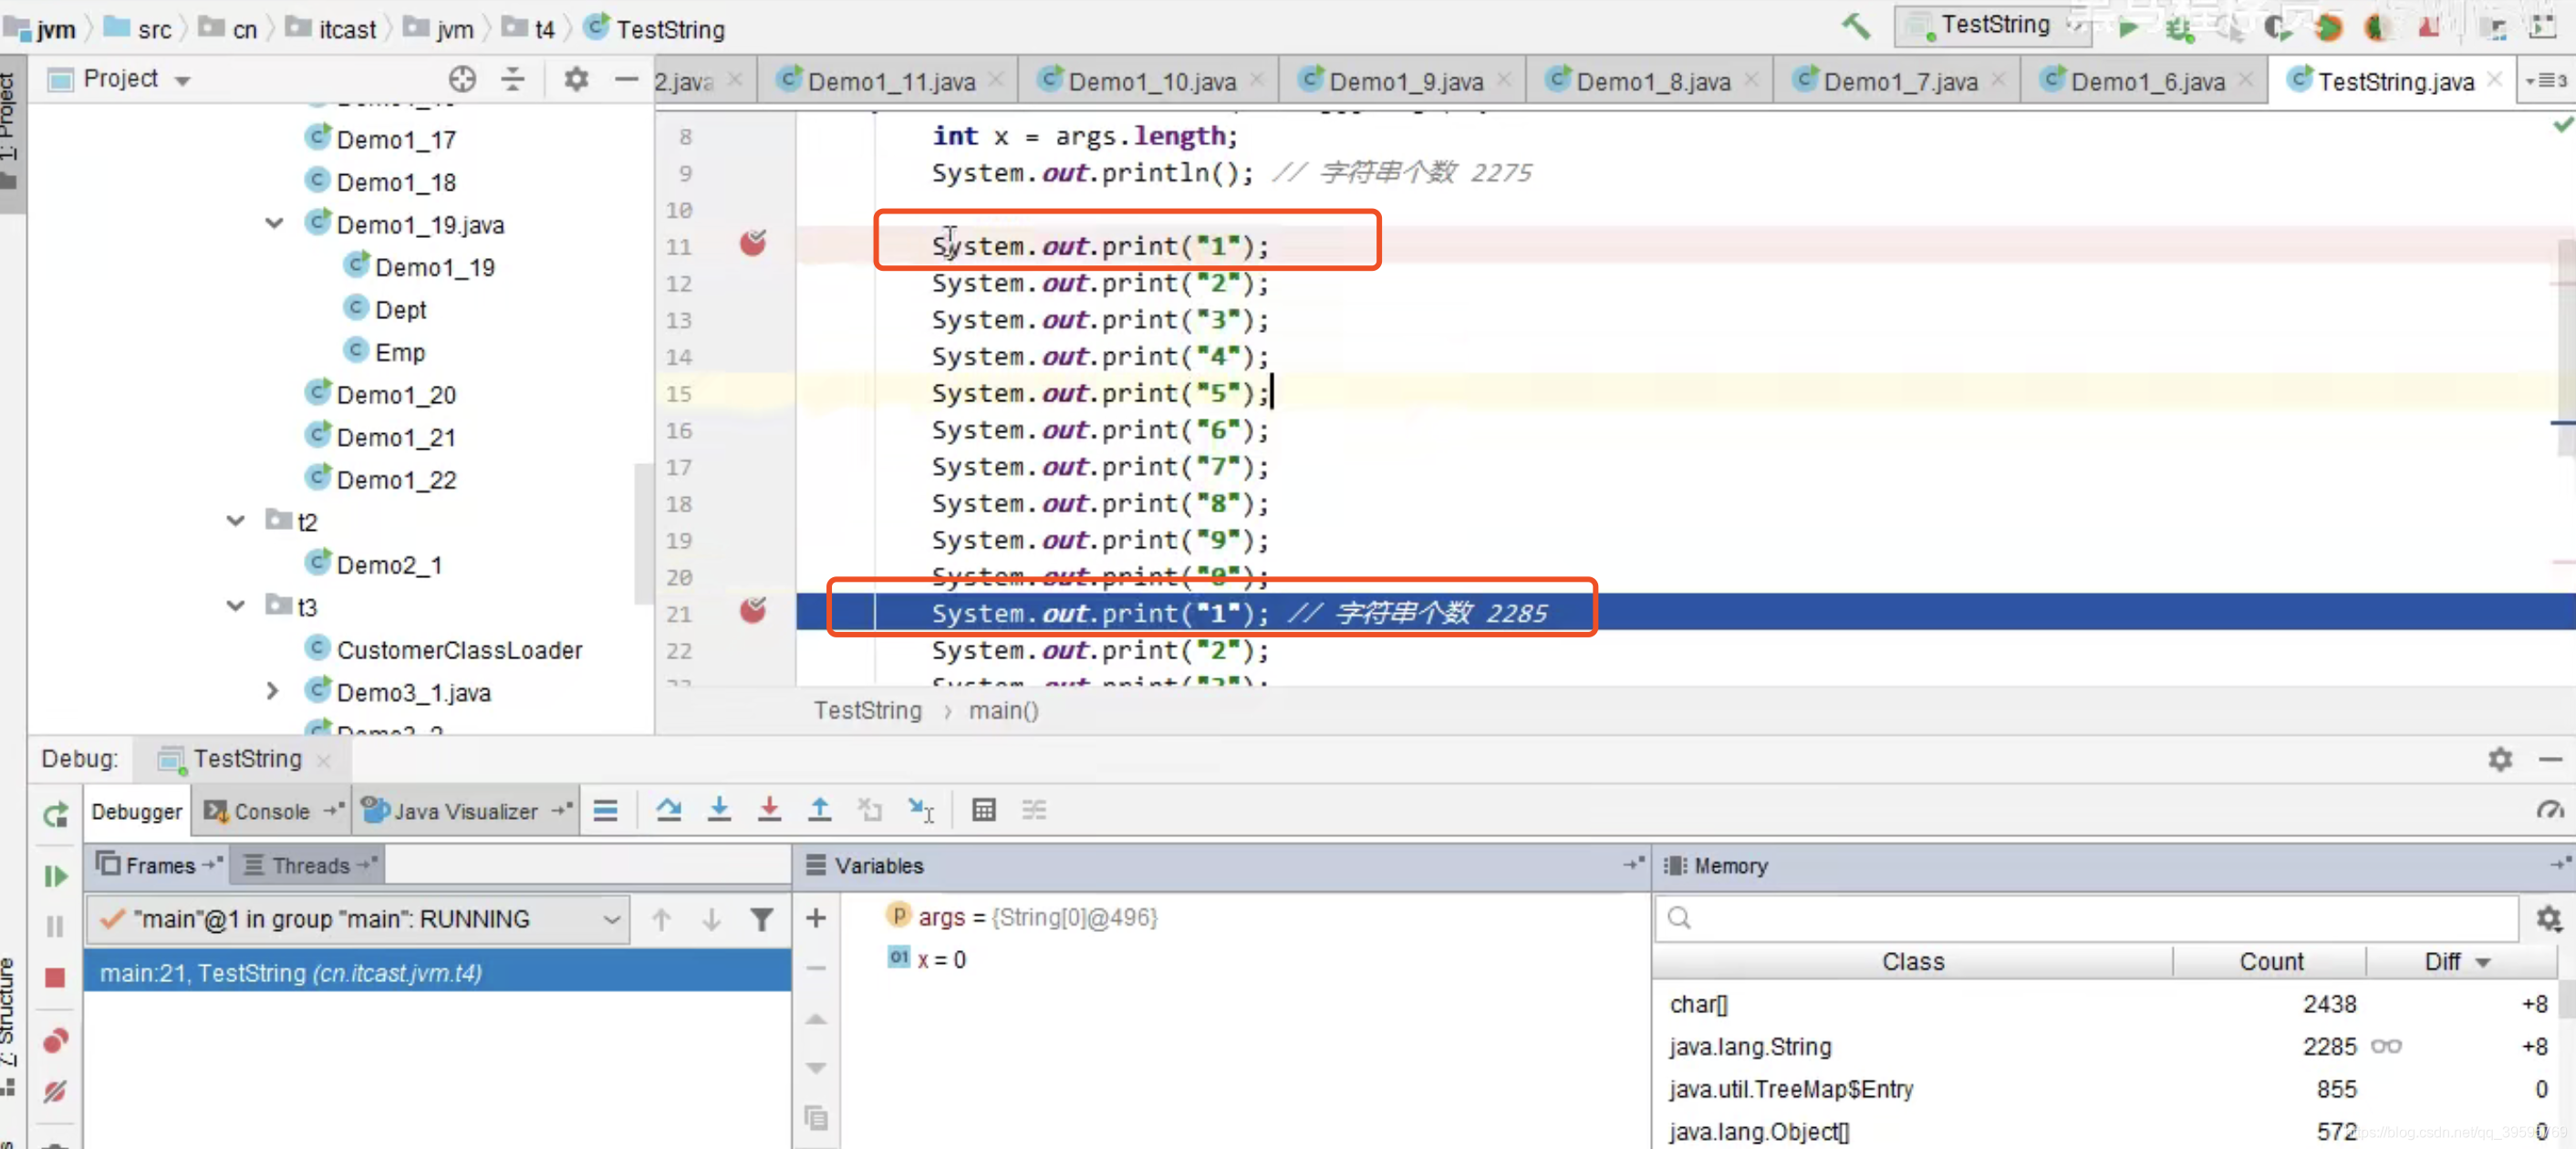This screenshot has height=1149, width=2576.
Task: Select Dept class in the project tree
Action: click(x=400, y=310)
